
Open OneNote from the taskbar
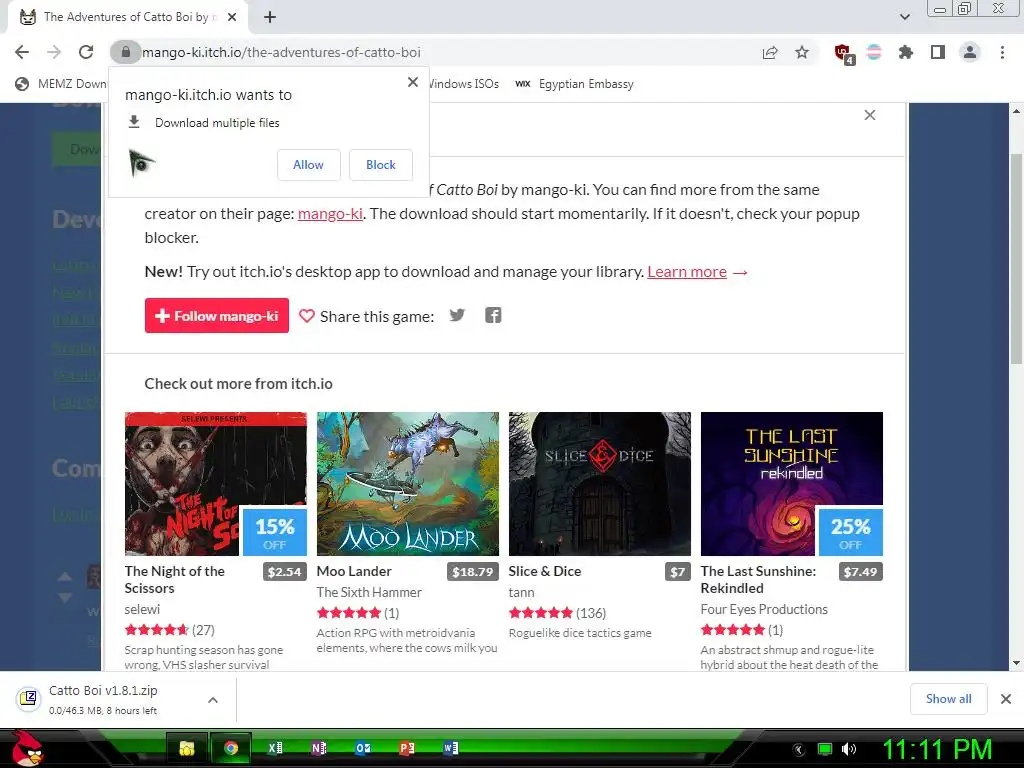pyautogui.click(x=319, y=748)
